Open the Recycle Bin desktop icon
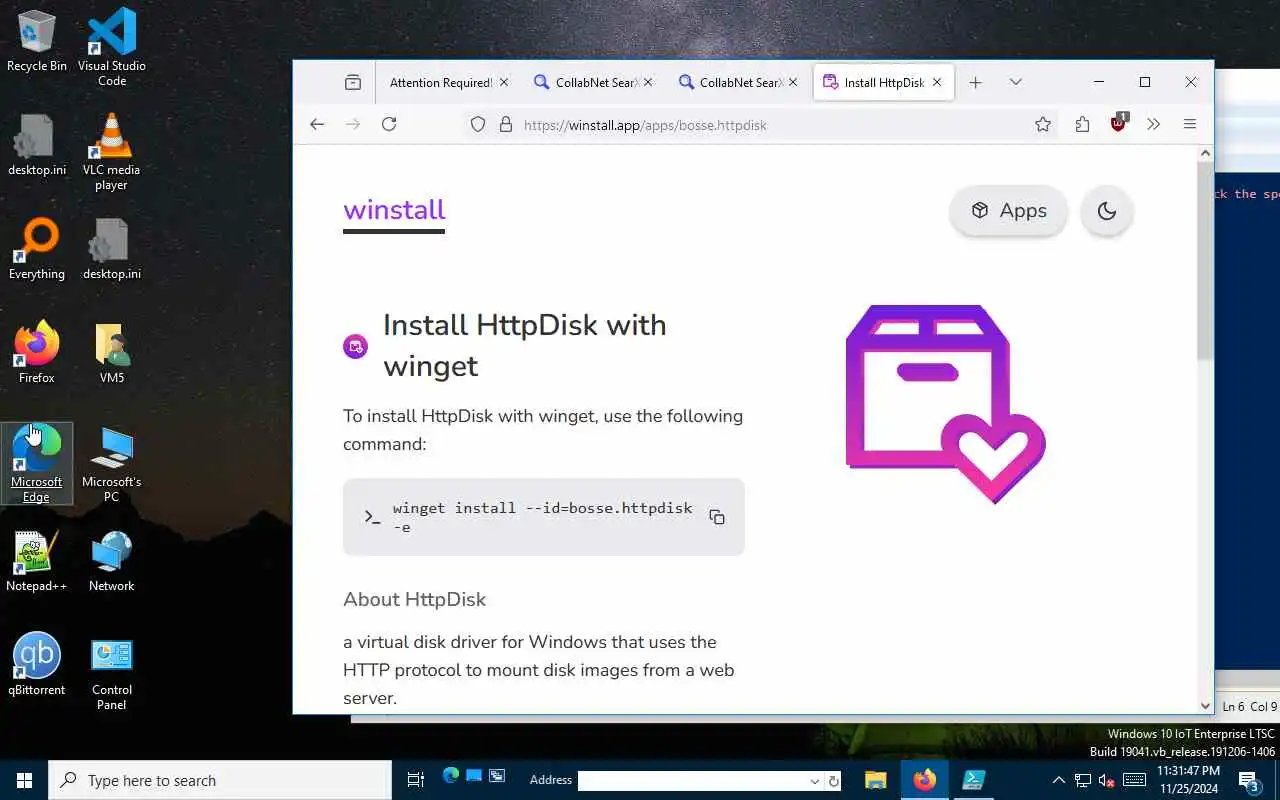This screenshot has height=800, width=1280. (x=37, y=42)
